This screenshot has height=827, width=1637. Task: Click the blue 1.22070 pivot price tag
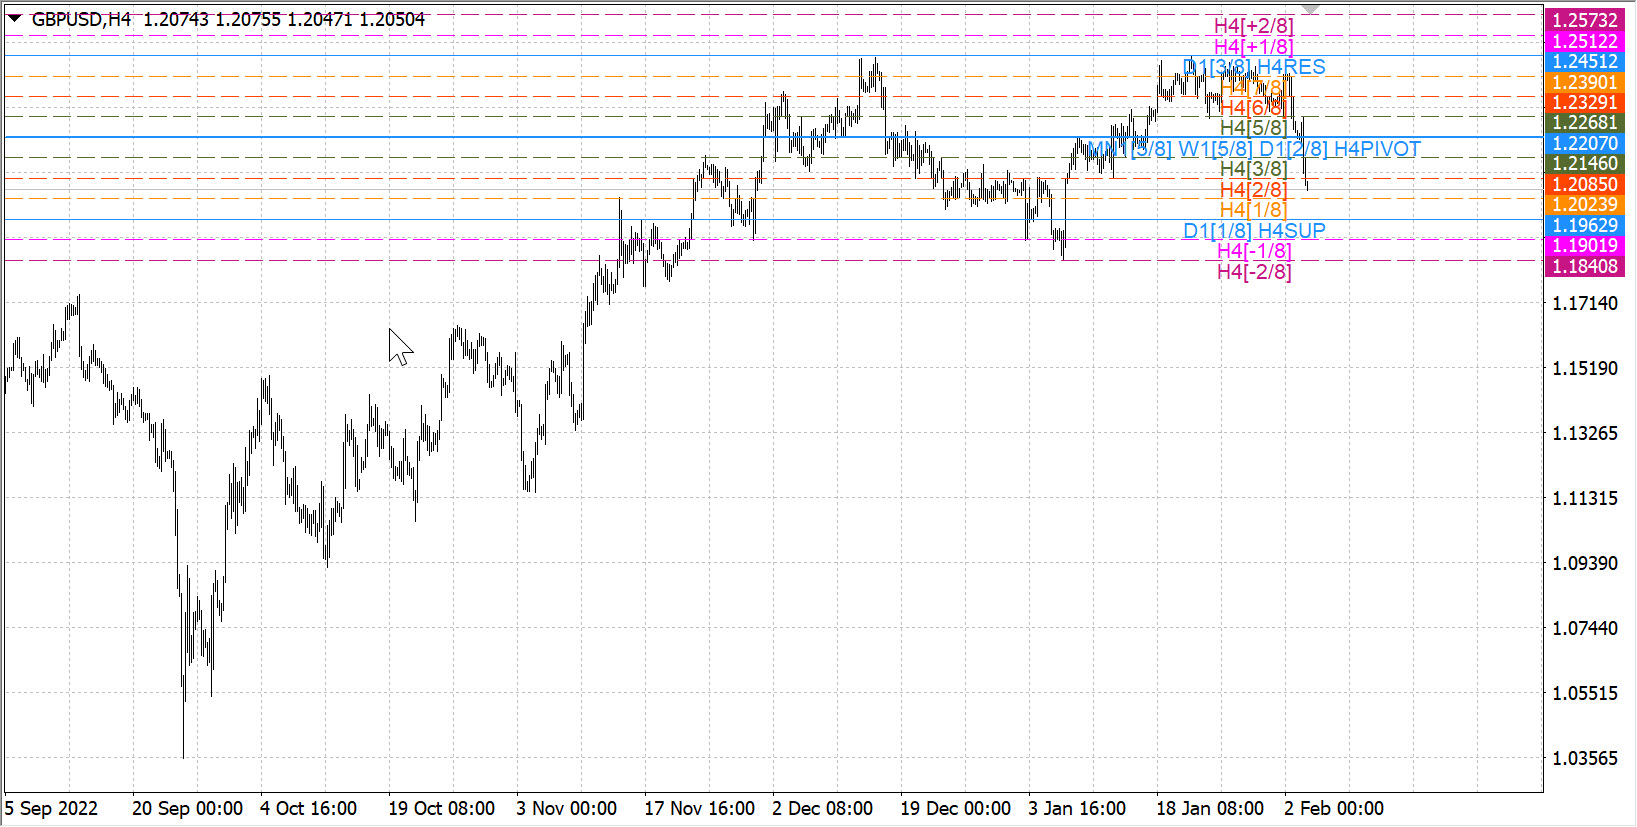point(1585,143)
